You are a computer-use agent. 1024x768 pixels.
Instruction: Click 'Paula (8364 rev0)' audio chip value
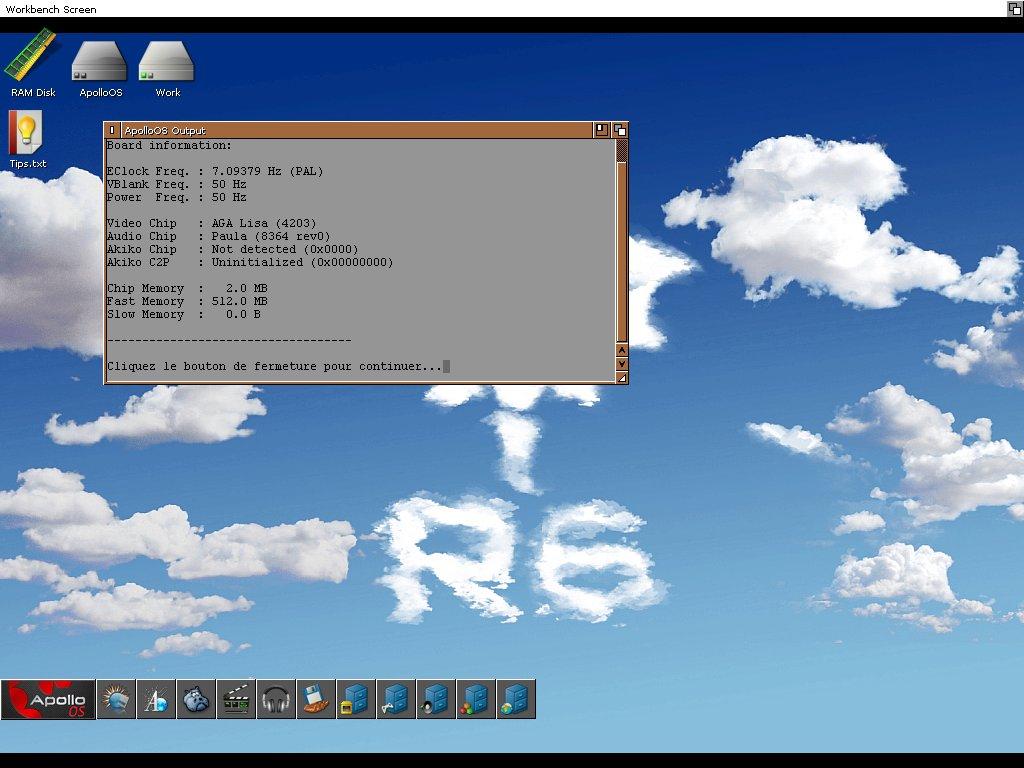[271, 236]
